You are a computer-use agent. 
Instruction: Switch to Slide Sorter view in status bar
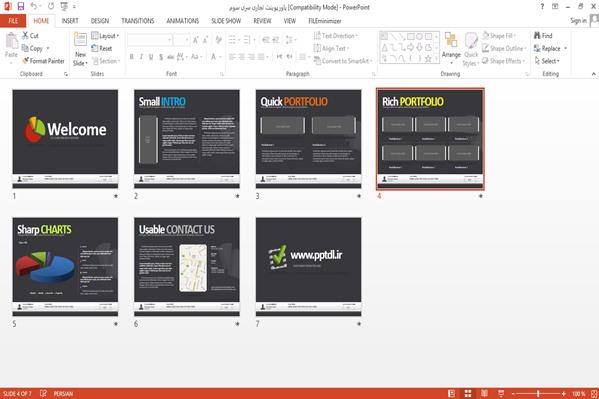pos(468,394)
